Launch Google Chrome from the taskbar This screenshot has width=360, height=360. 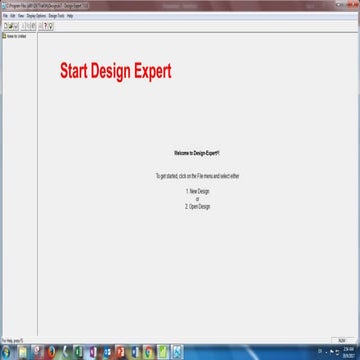click(149, 352)
